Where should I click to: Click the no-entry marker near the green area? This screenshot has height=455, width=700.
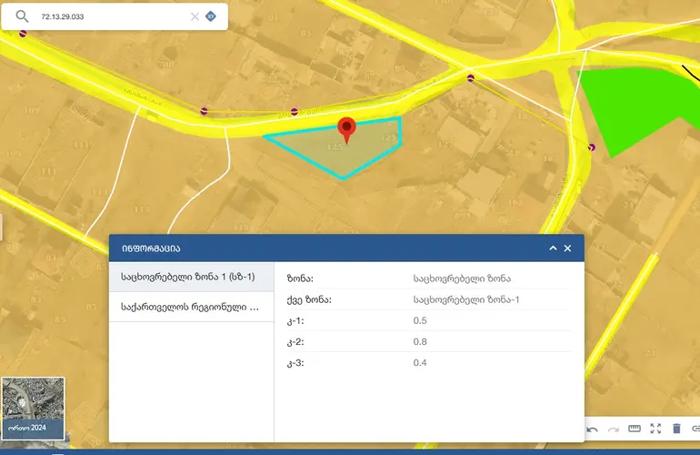pos(592,147)
